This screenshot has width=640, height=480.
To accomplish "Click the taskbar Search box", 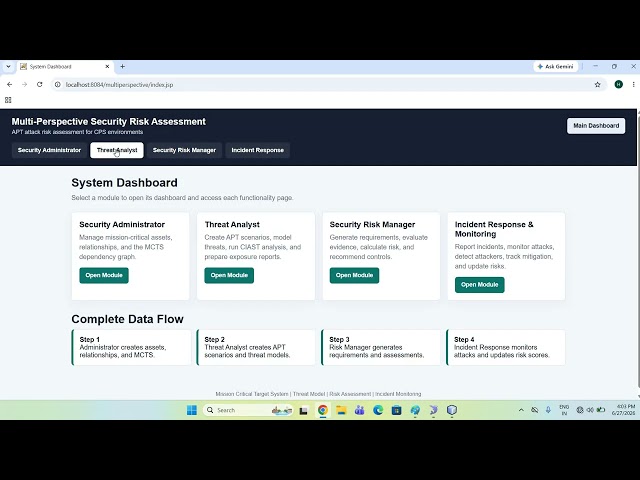I will click(248, 410).
